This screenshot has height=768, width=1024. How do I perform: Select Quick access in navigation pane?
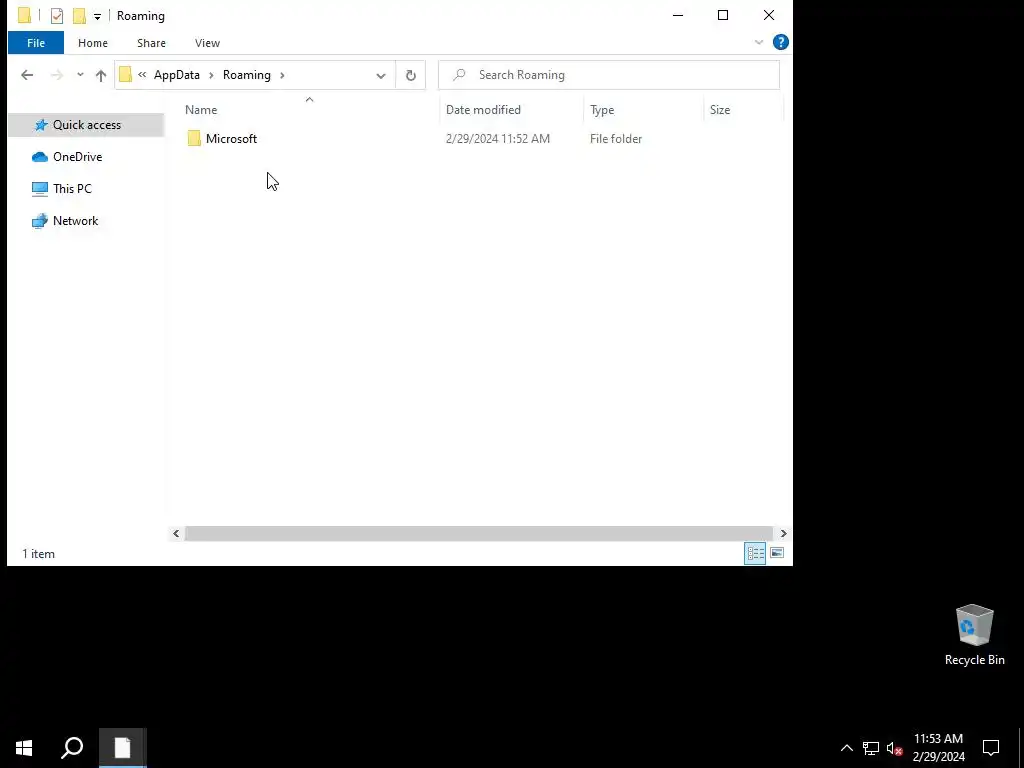pyautogui.click(x=86, y=125)
